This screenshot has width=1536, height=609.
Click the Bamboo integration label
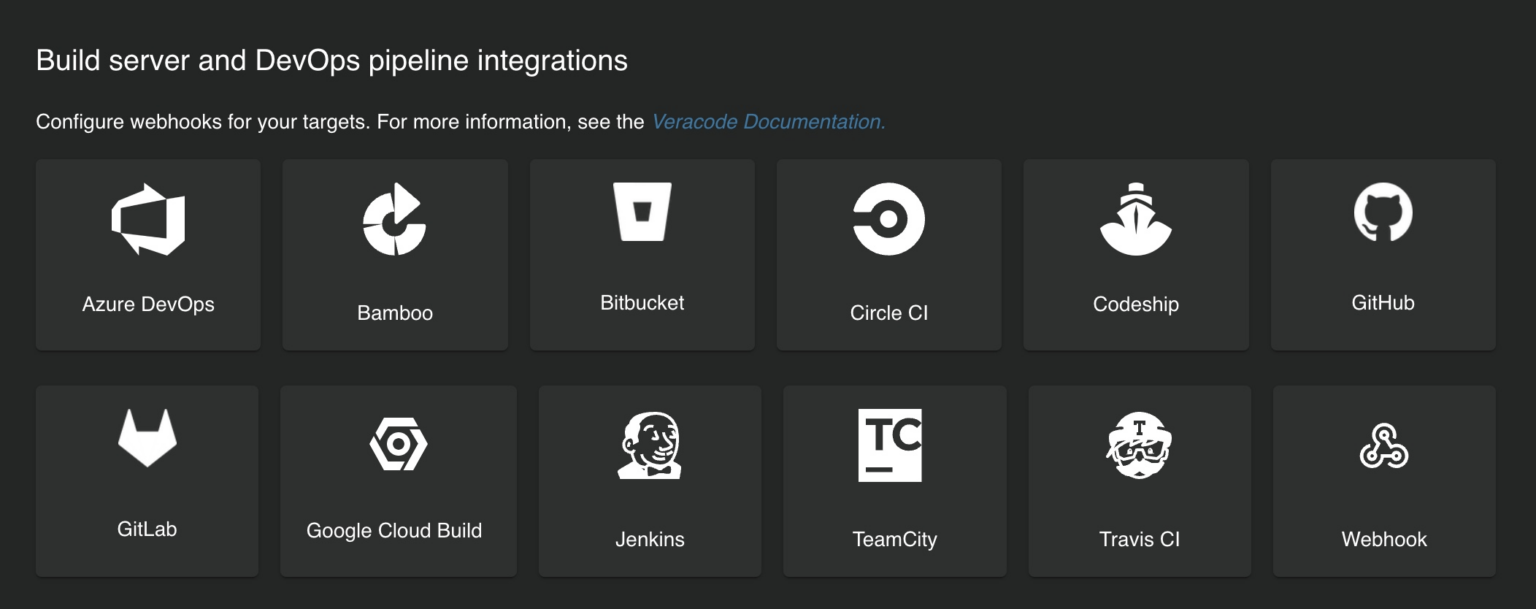[395, 312]
